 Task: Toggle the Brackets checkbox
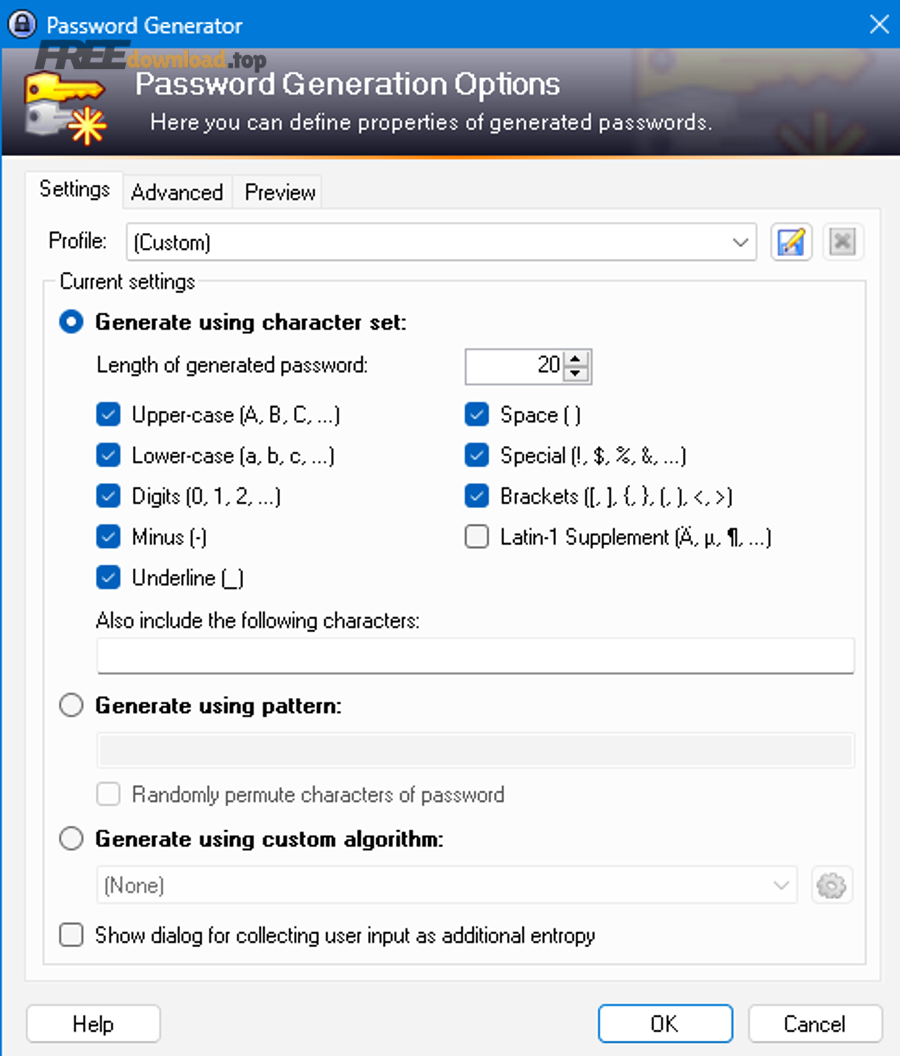click(477, 496)
